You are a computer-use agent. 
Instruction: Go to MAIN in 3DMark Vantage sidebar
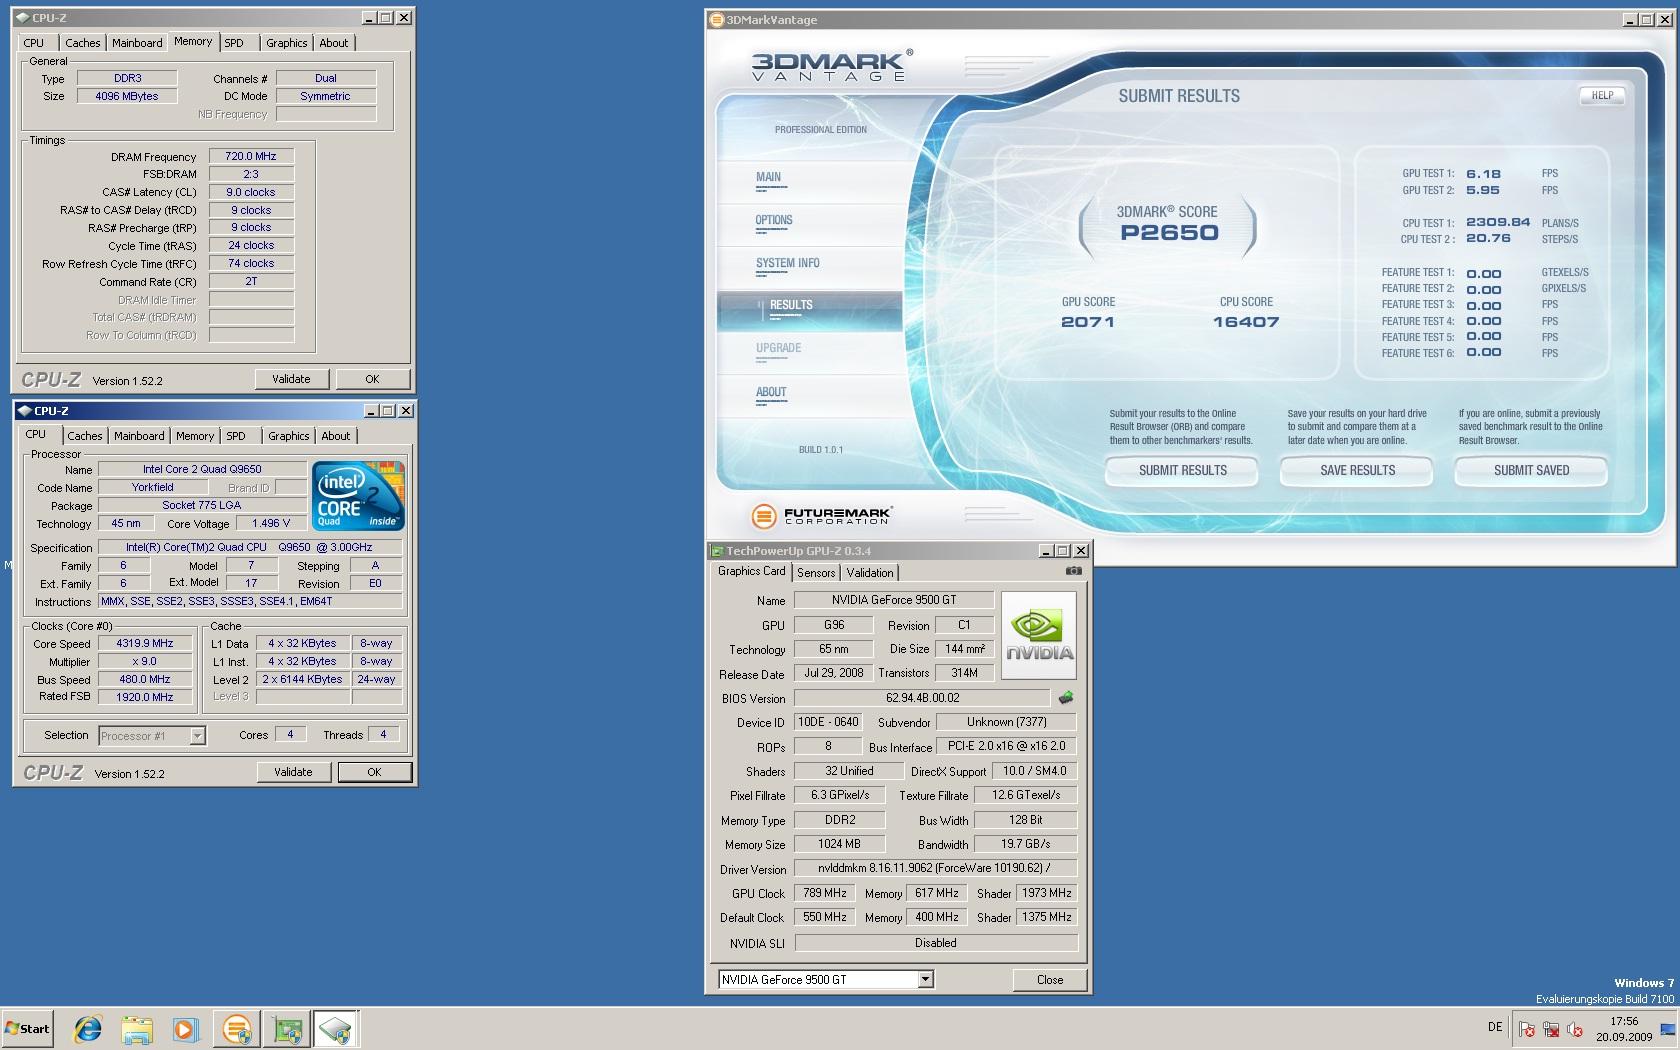point(768,177)
